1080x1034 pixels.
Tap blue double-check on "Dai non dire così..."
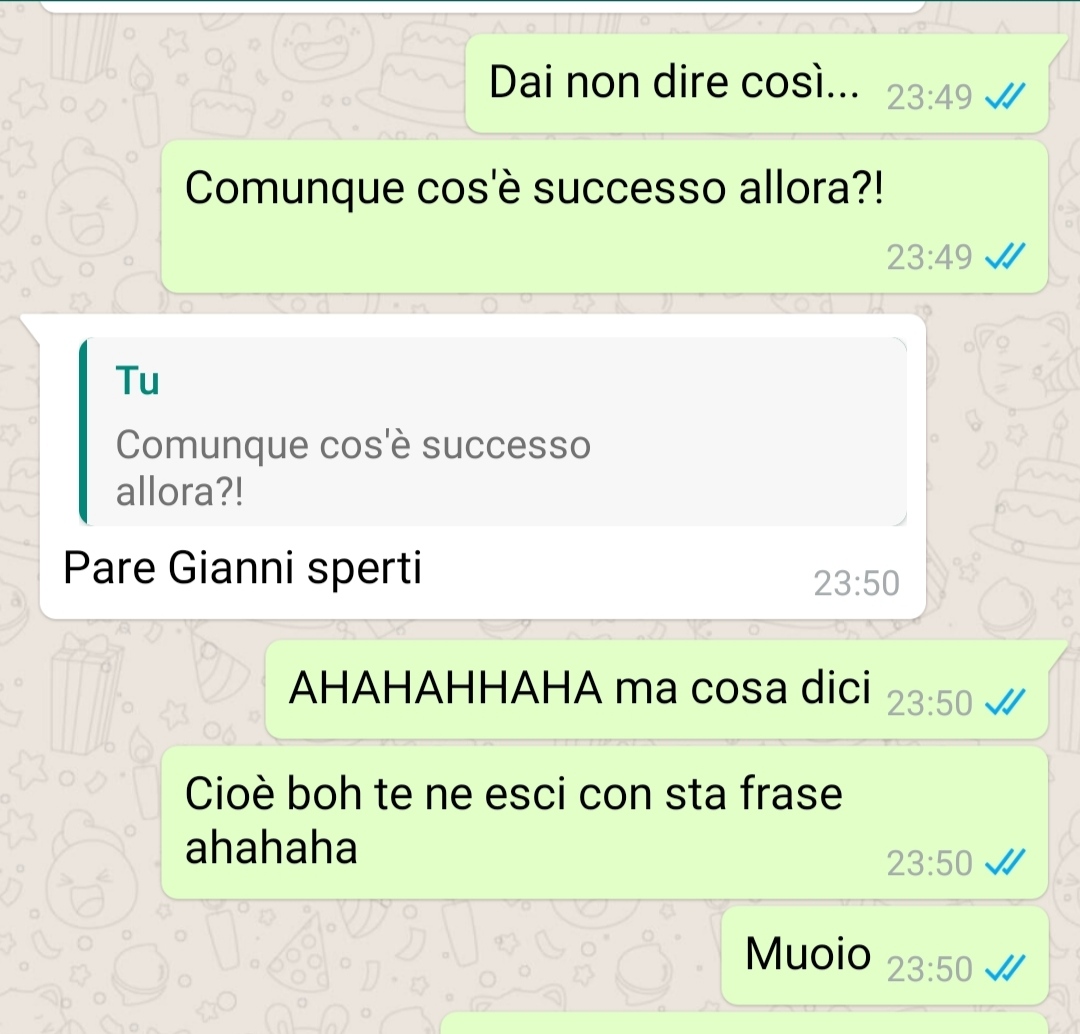point(1006,96)
